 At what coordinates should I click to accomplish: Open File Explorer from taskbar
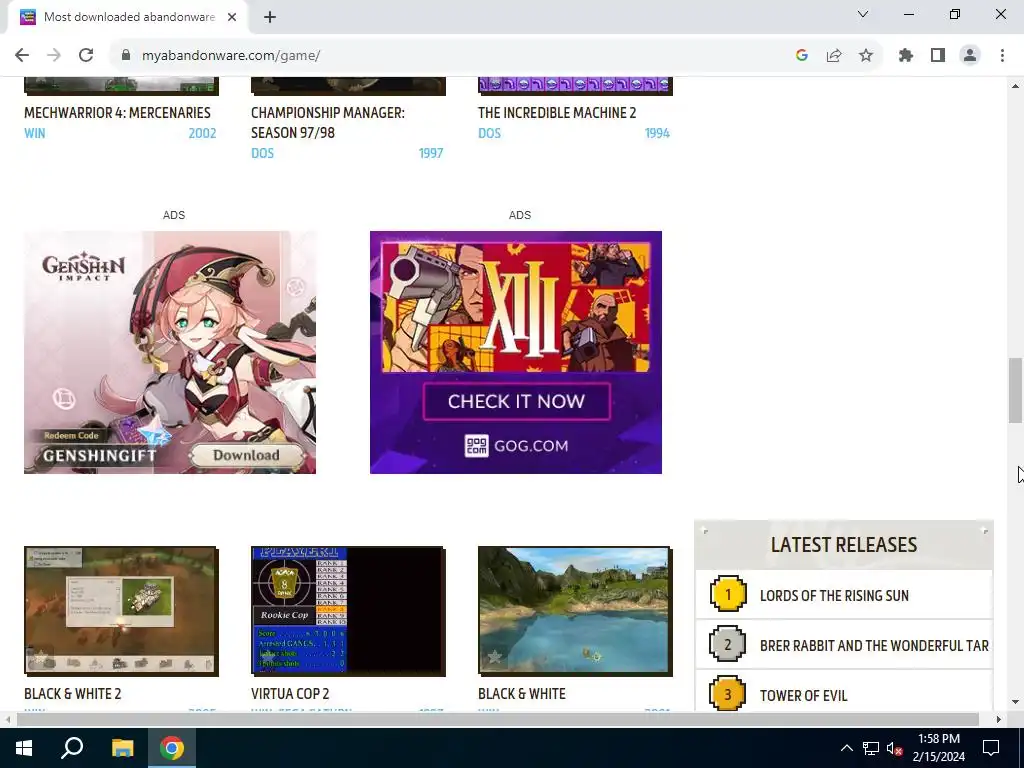122,748
